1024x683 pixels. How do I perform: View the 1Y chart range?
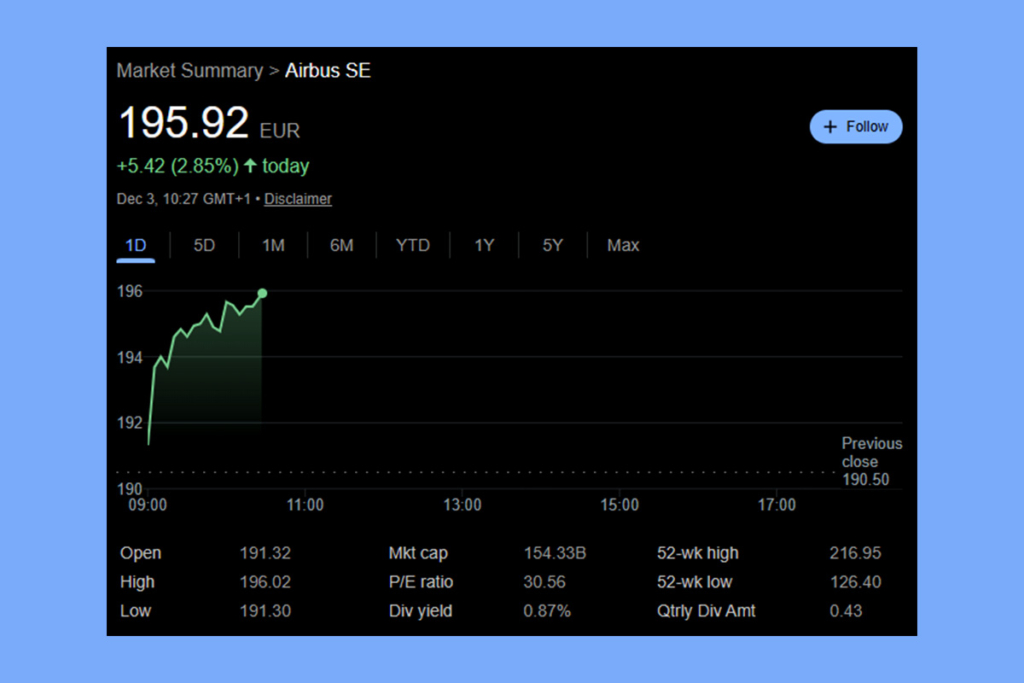[484, 245]
